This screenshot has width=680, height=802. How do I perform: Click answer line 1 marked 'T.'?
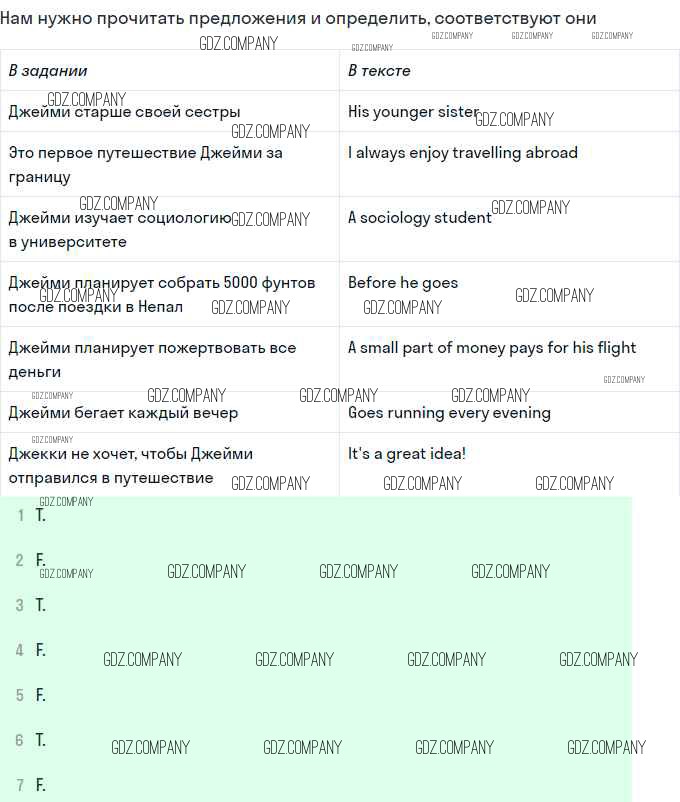(40, 516)
